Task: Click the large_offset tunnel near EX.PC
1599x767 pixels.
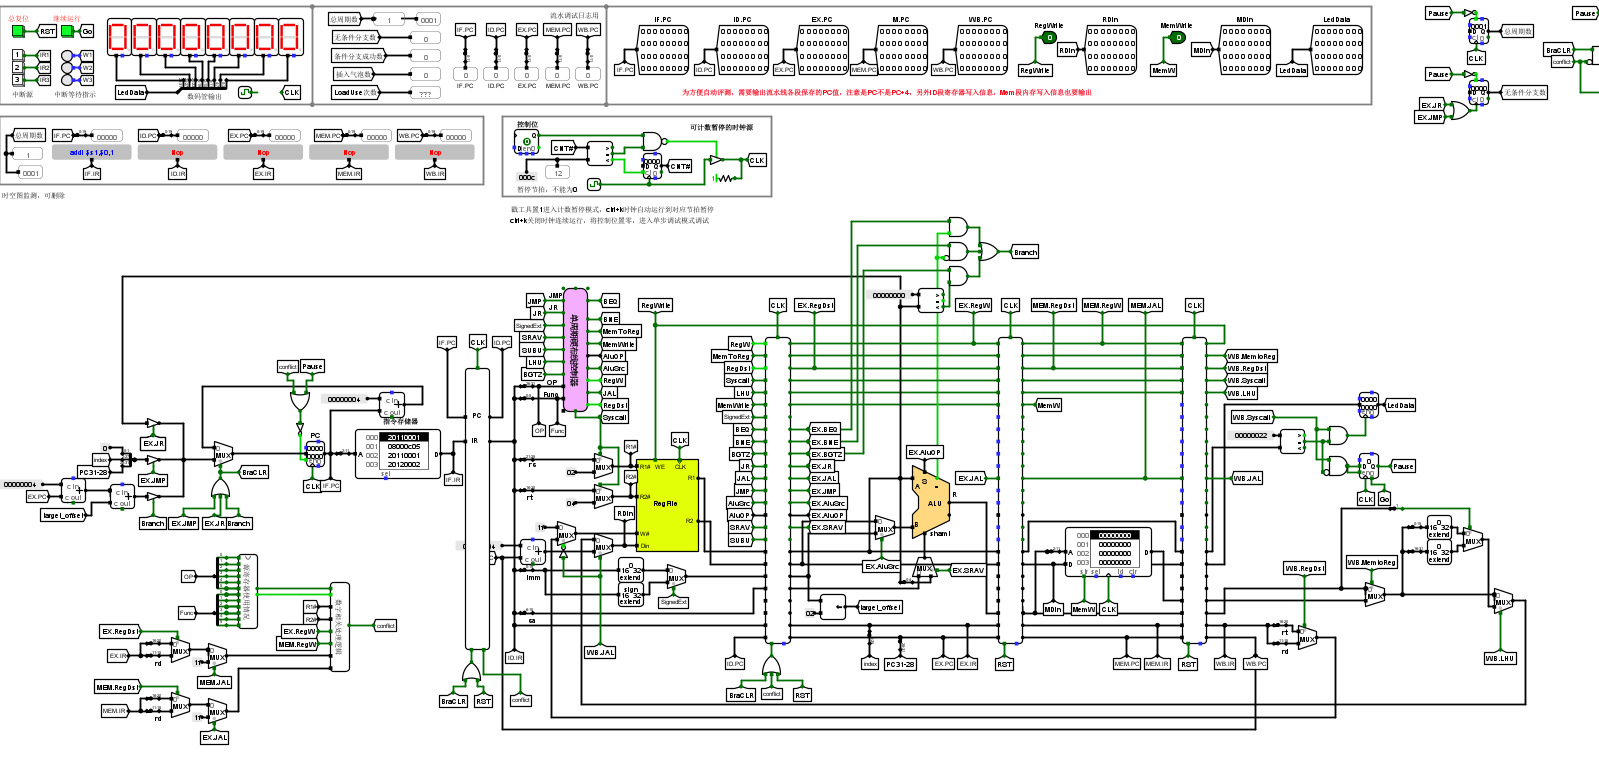Action: [x=63, y=515]
